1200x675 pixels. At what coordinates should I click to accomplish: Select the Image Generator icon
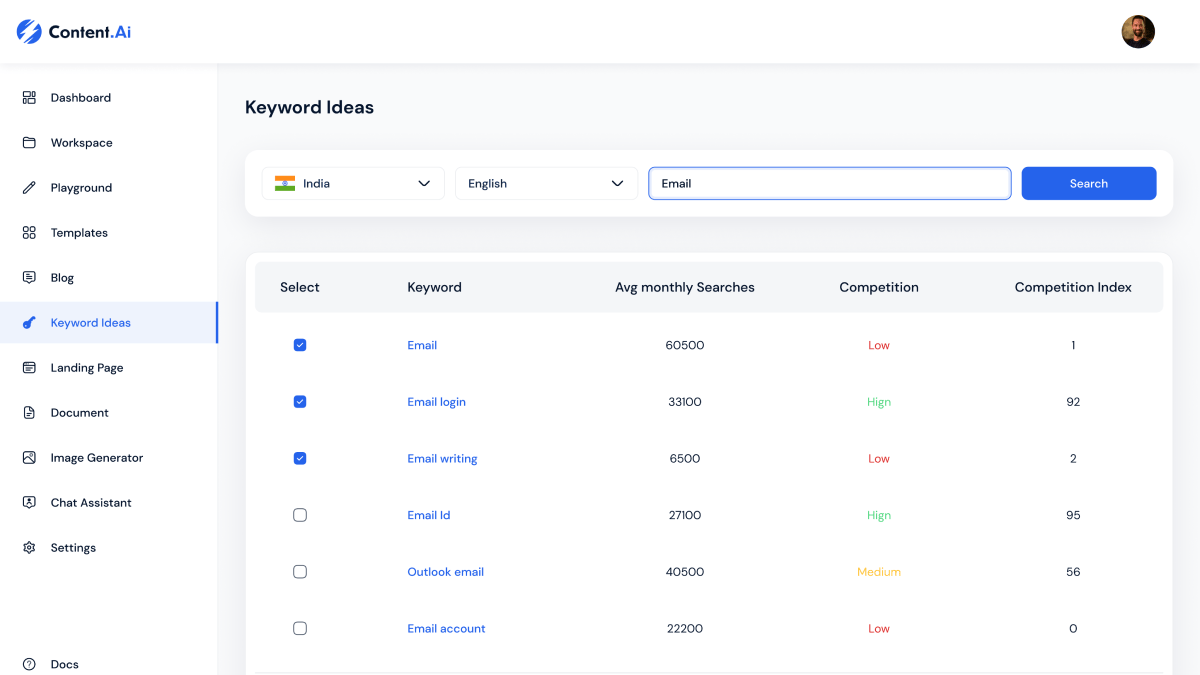28,457
